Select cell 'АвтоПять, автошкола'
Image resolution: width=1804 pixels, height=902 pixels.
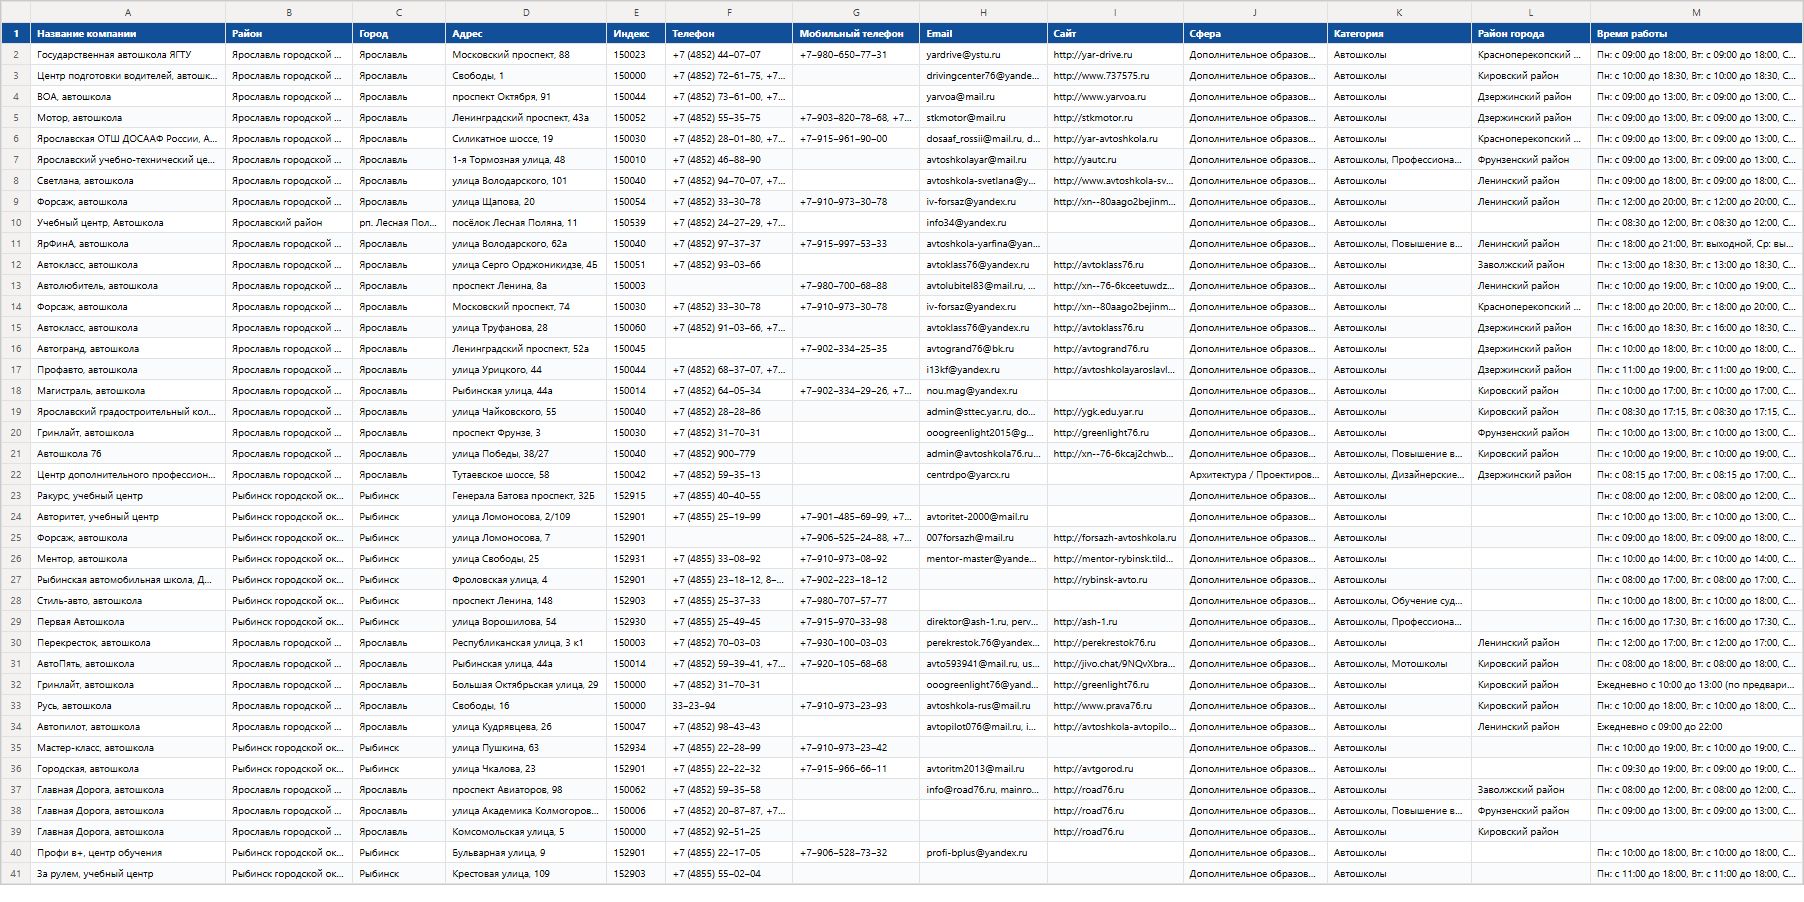coord(128,664)
